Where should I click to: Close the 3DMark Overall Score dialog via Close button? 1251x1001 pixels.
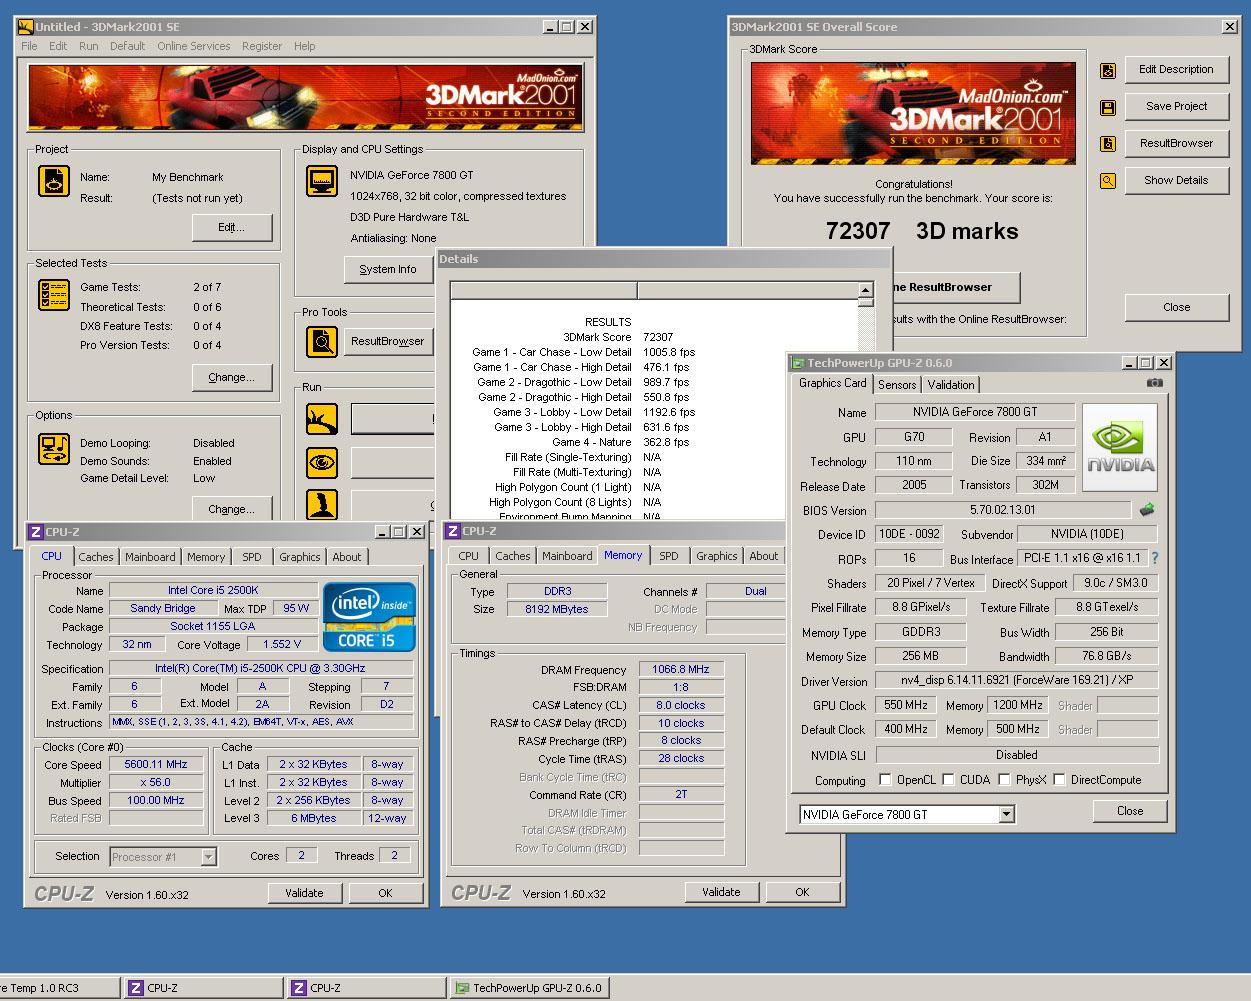click(1176, 307)
